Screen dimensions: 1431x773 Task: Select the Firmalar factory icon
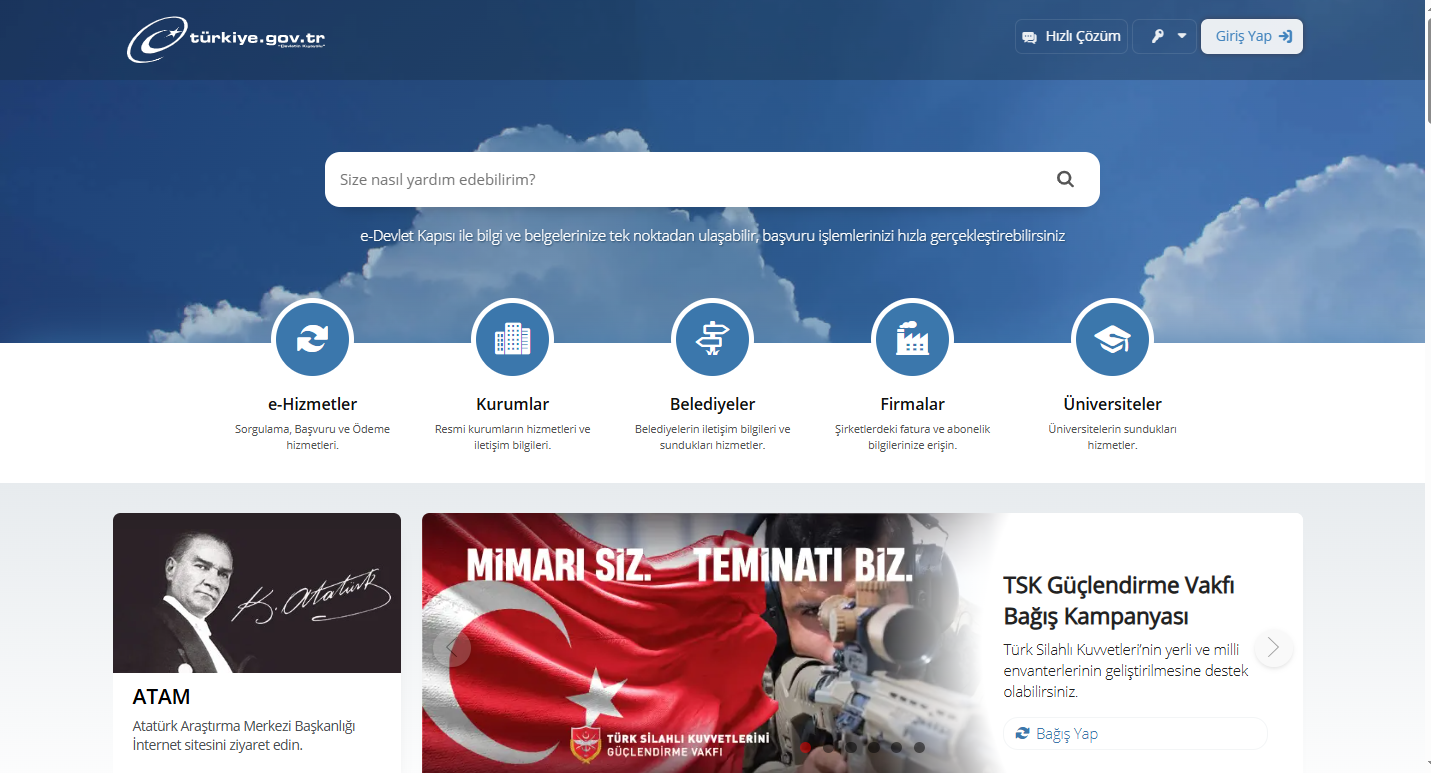(912, 338)
